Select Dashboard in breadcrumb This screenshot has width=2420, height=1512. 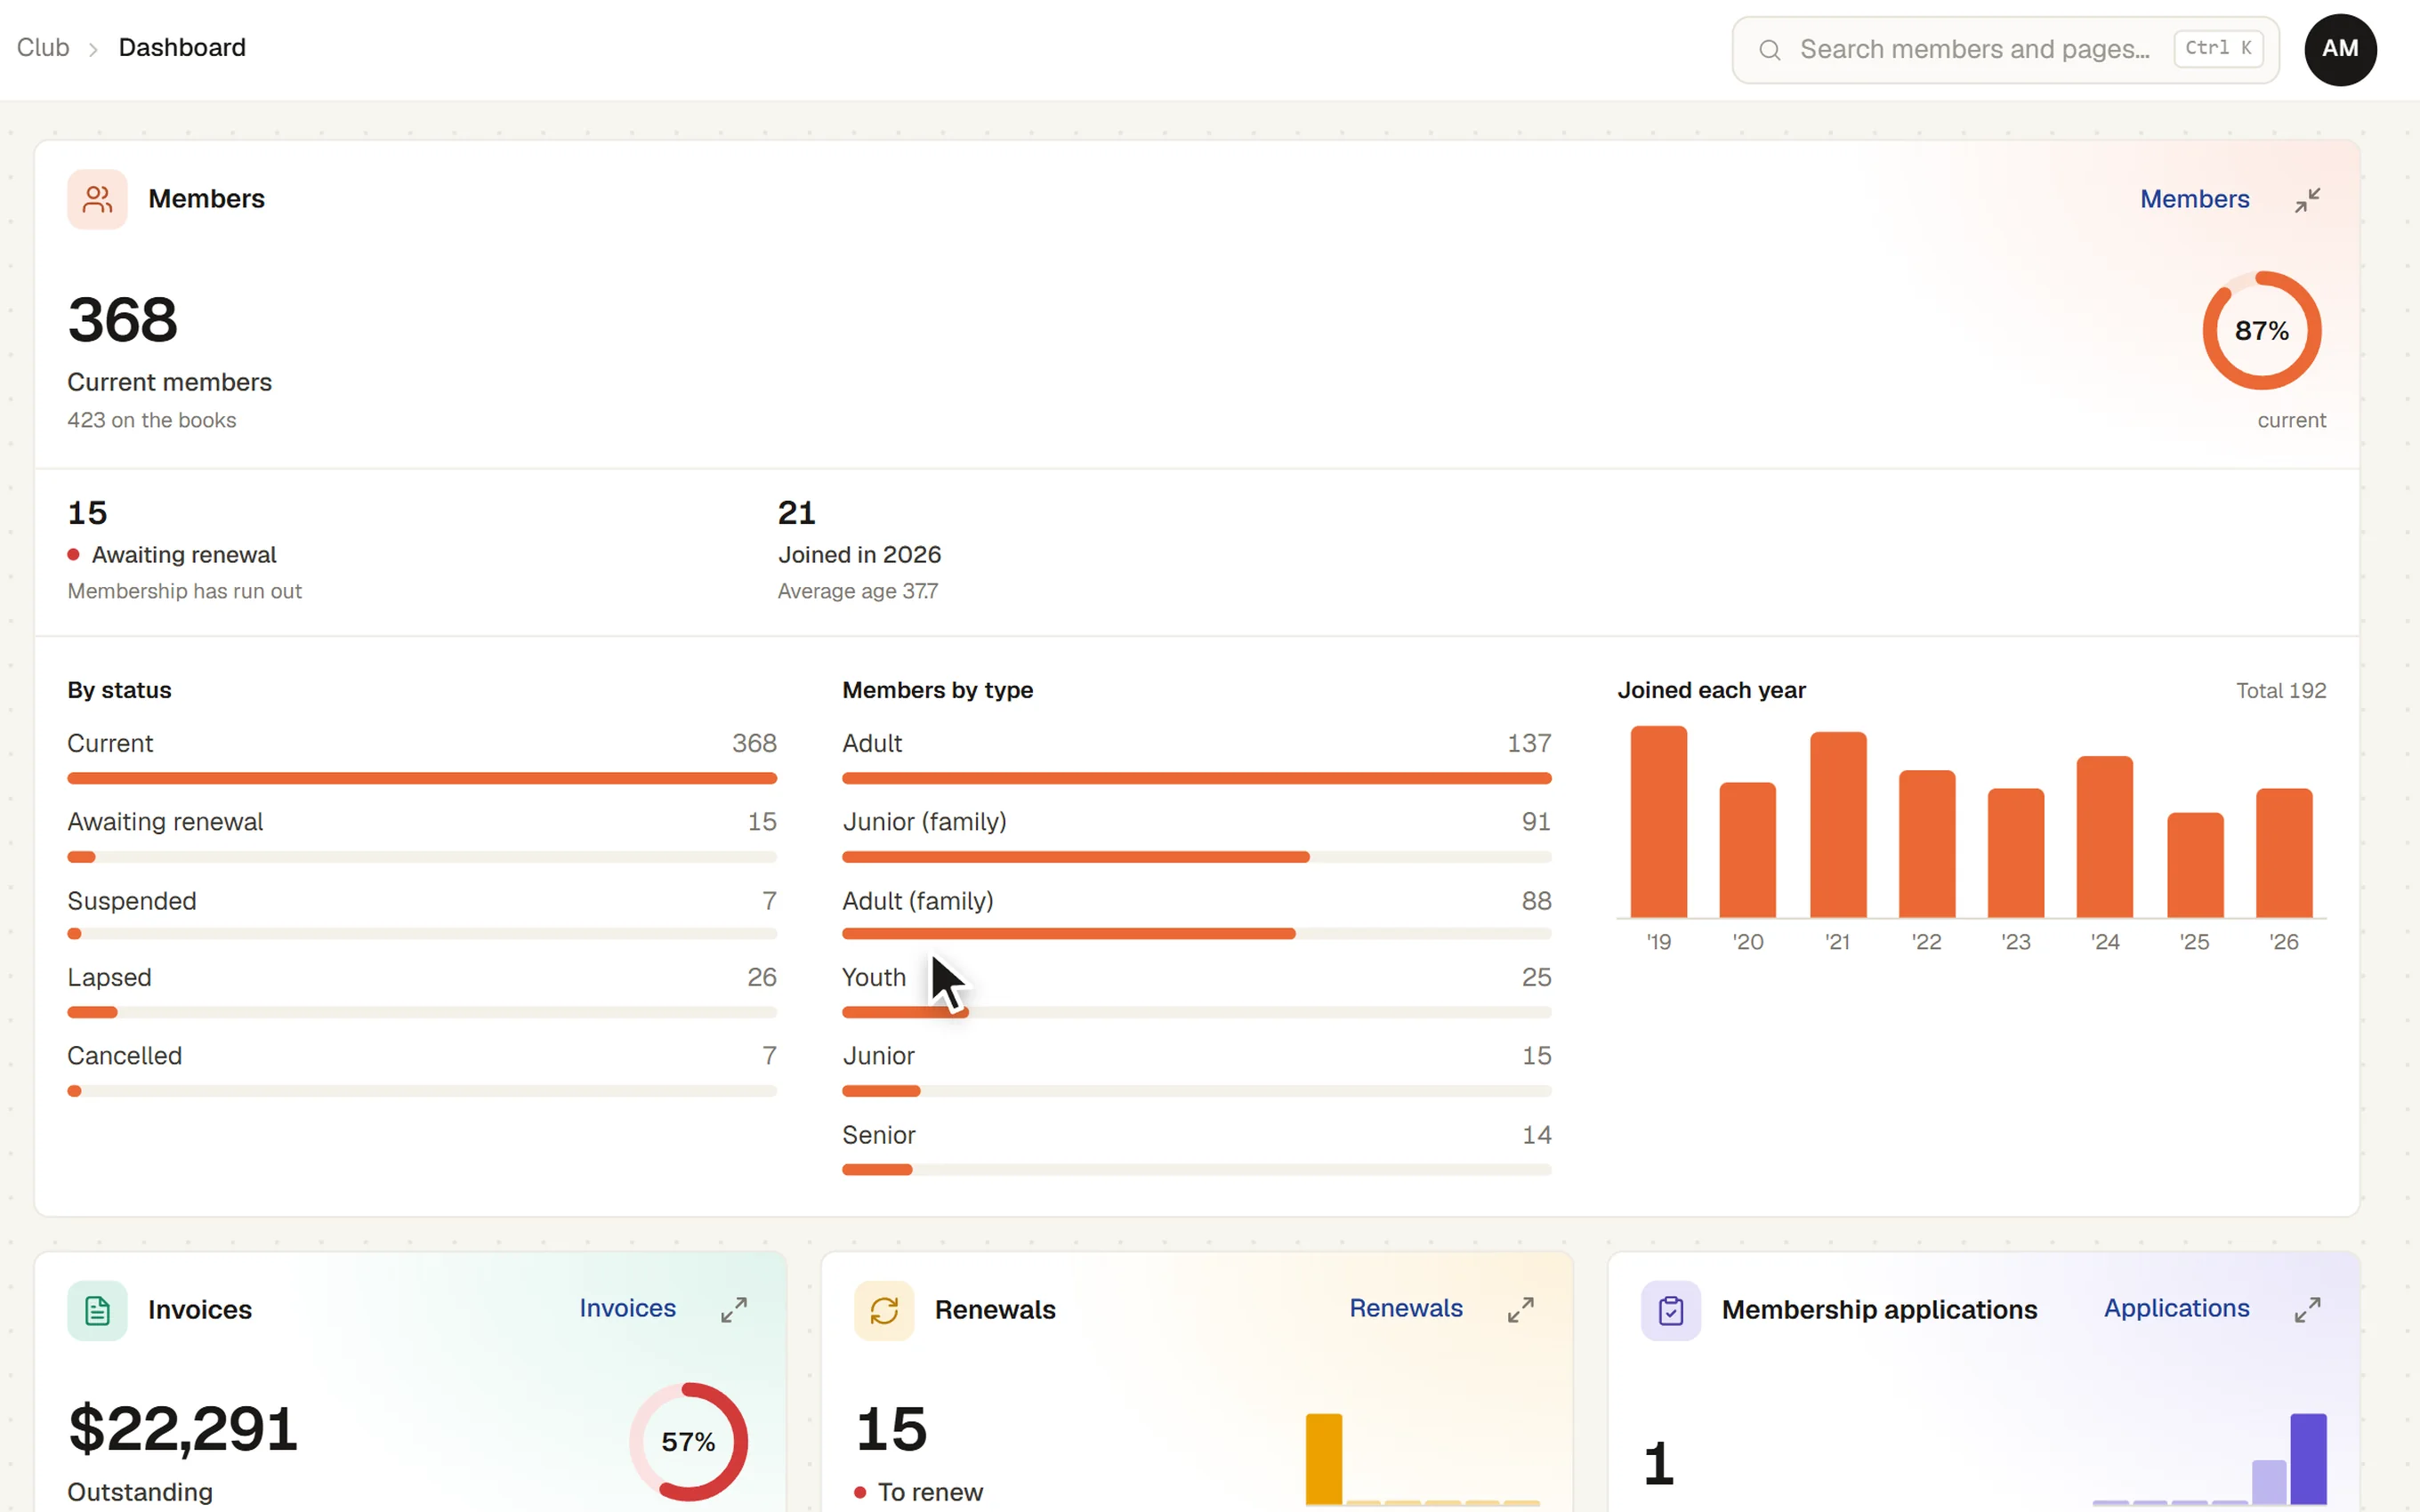click(182, 47)
